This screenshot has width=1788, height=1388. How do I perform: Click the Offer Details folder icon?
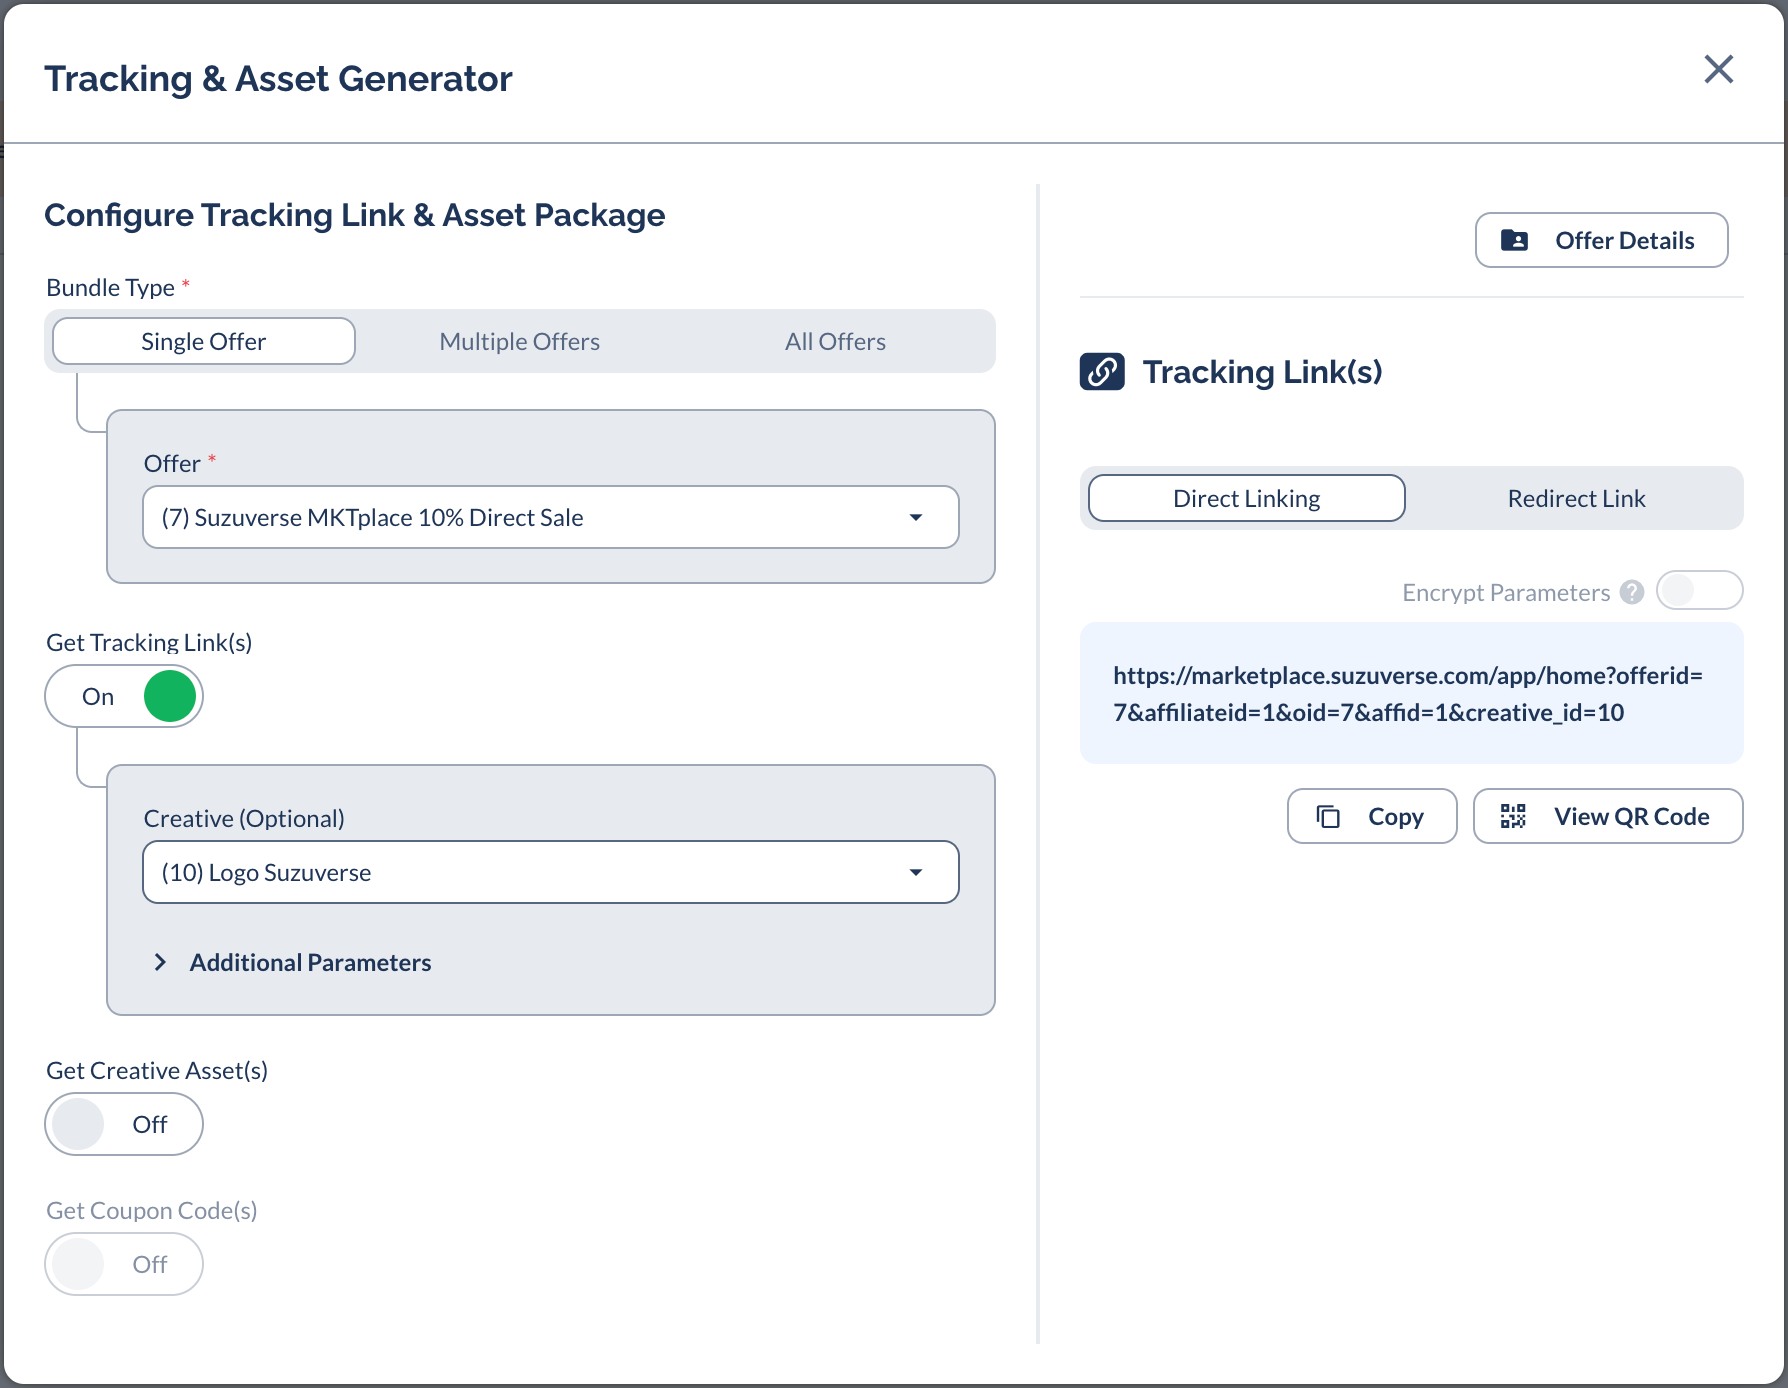1514,240
